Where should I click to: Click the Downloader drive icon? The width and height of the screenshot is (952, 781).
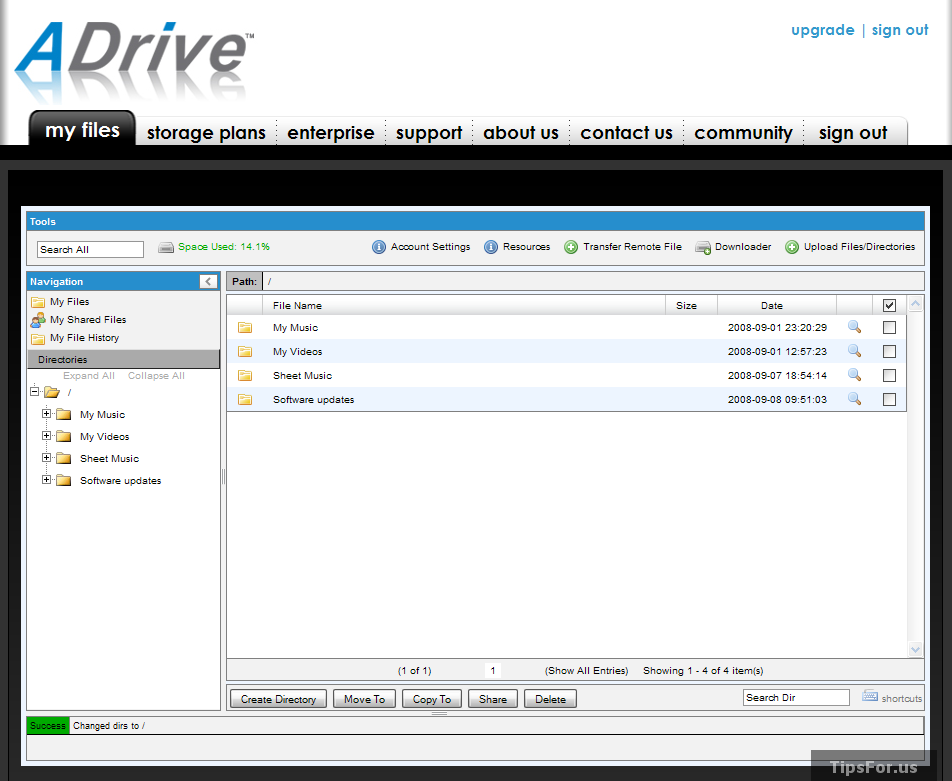coord(703,247)
